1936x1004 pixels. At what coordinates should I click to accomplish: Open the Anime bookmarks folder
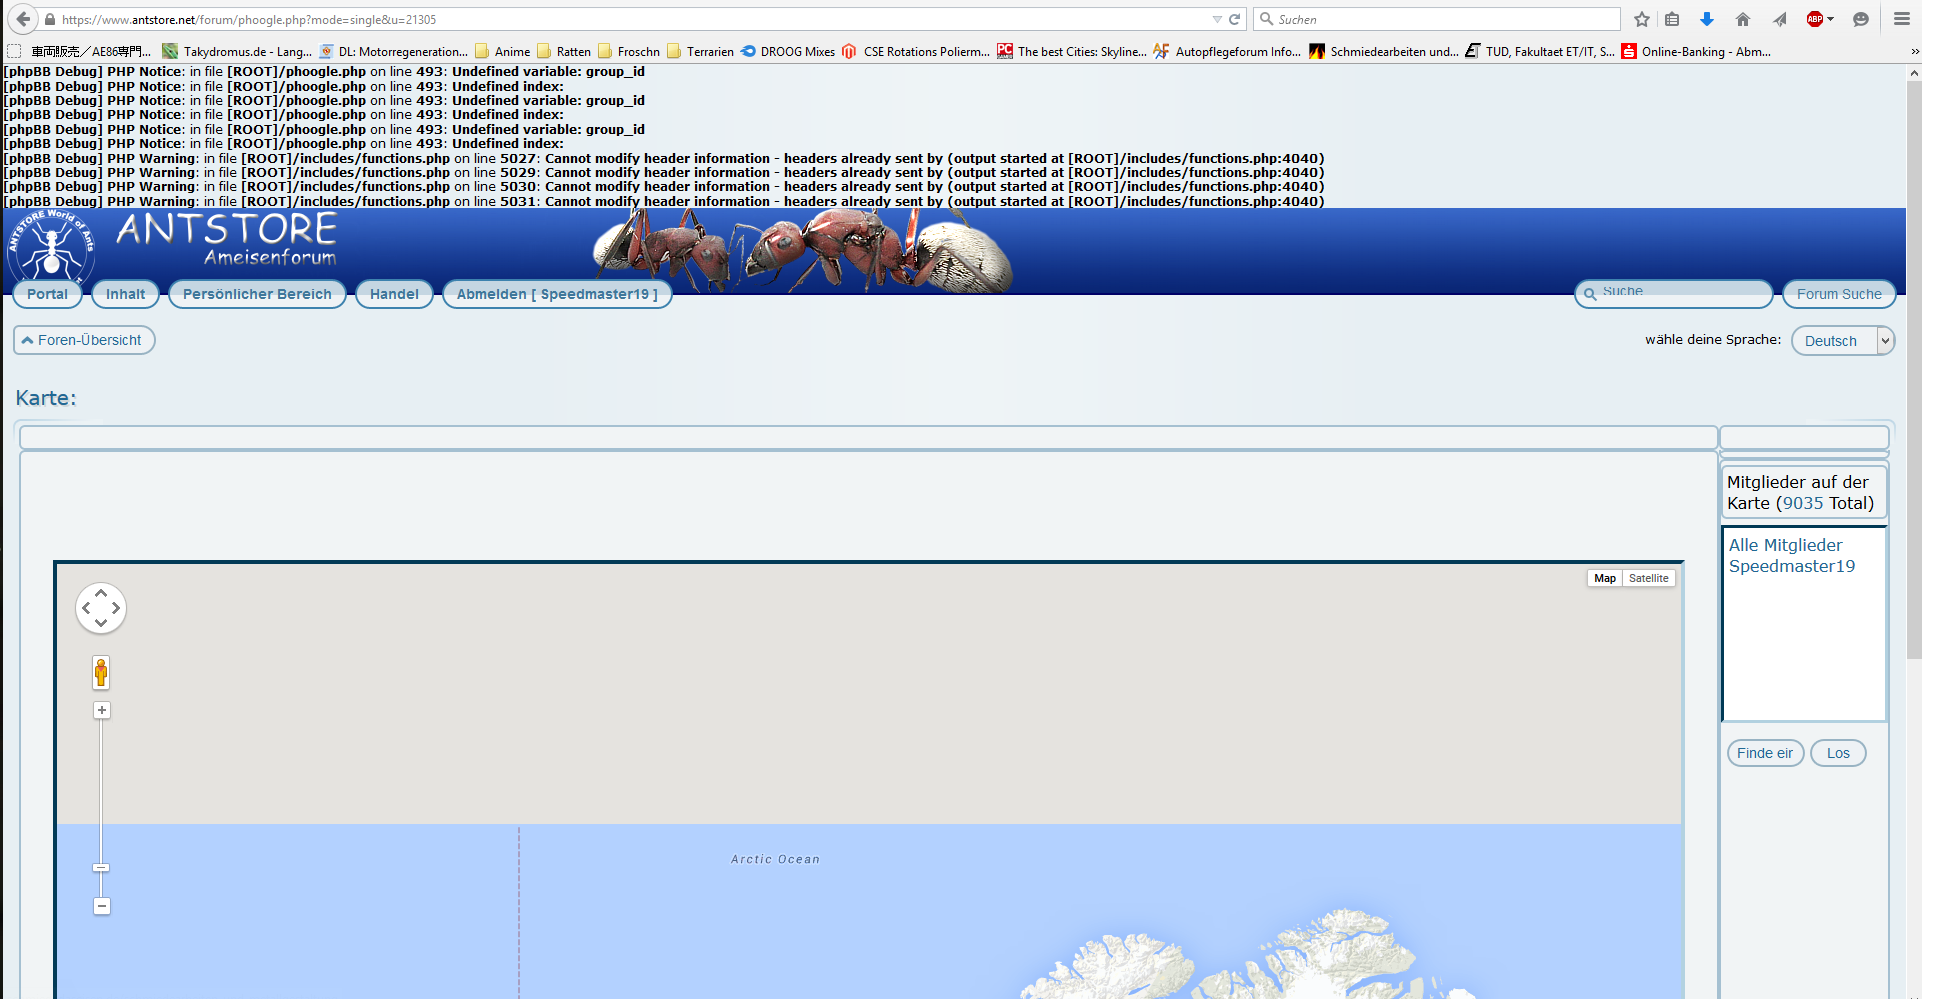(503, 52)
